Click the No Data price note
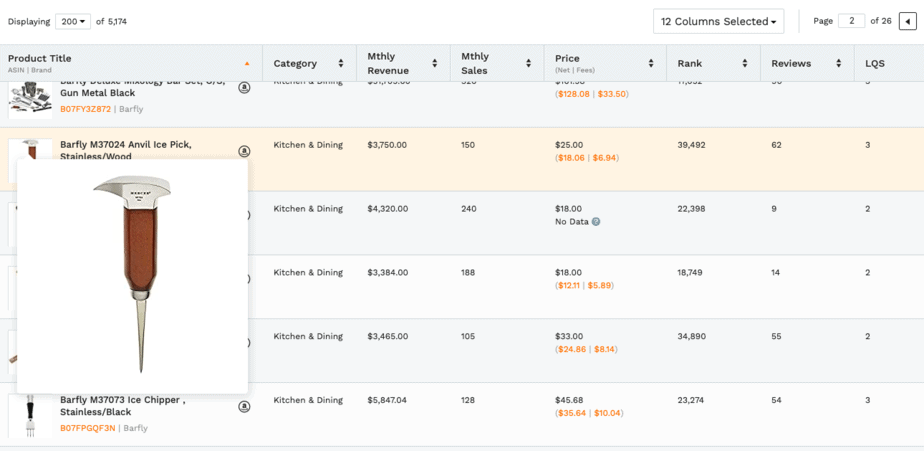The width and height of the screenshot is (924, 451). click(572, 222)
